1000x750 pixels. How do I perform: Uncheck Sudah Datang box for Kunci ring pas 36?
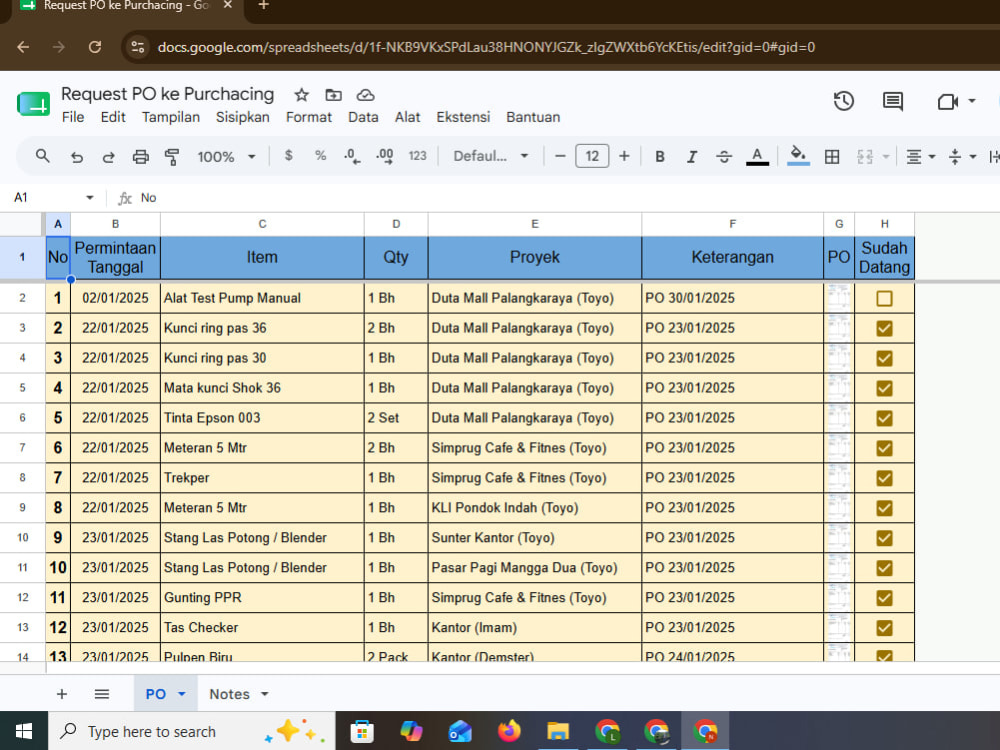point(884,328)
